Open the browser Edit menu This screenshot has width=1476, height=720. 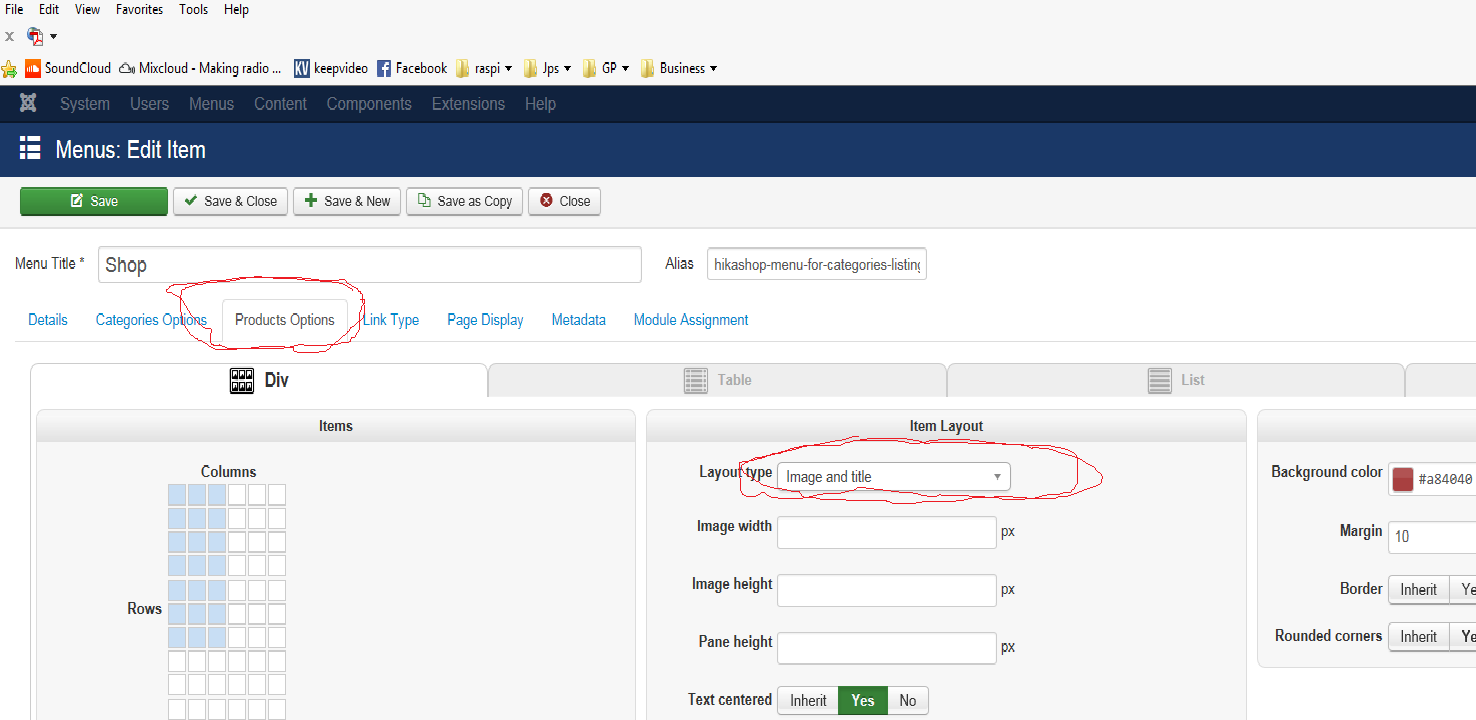coord(49,9)
